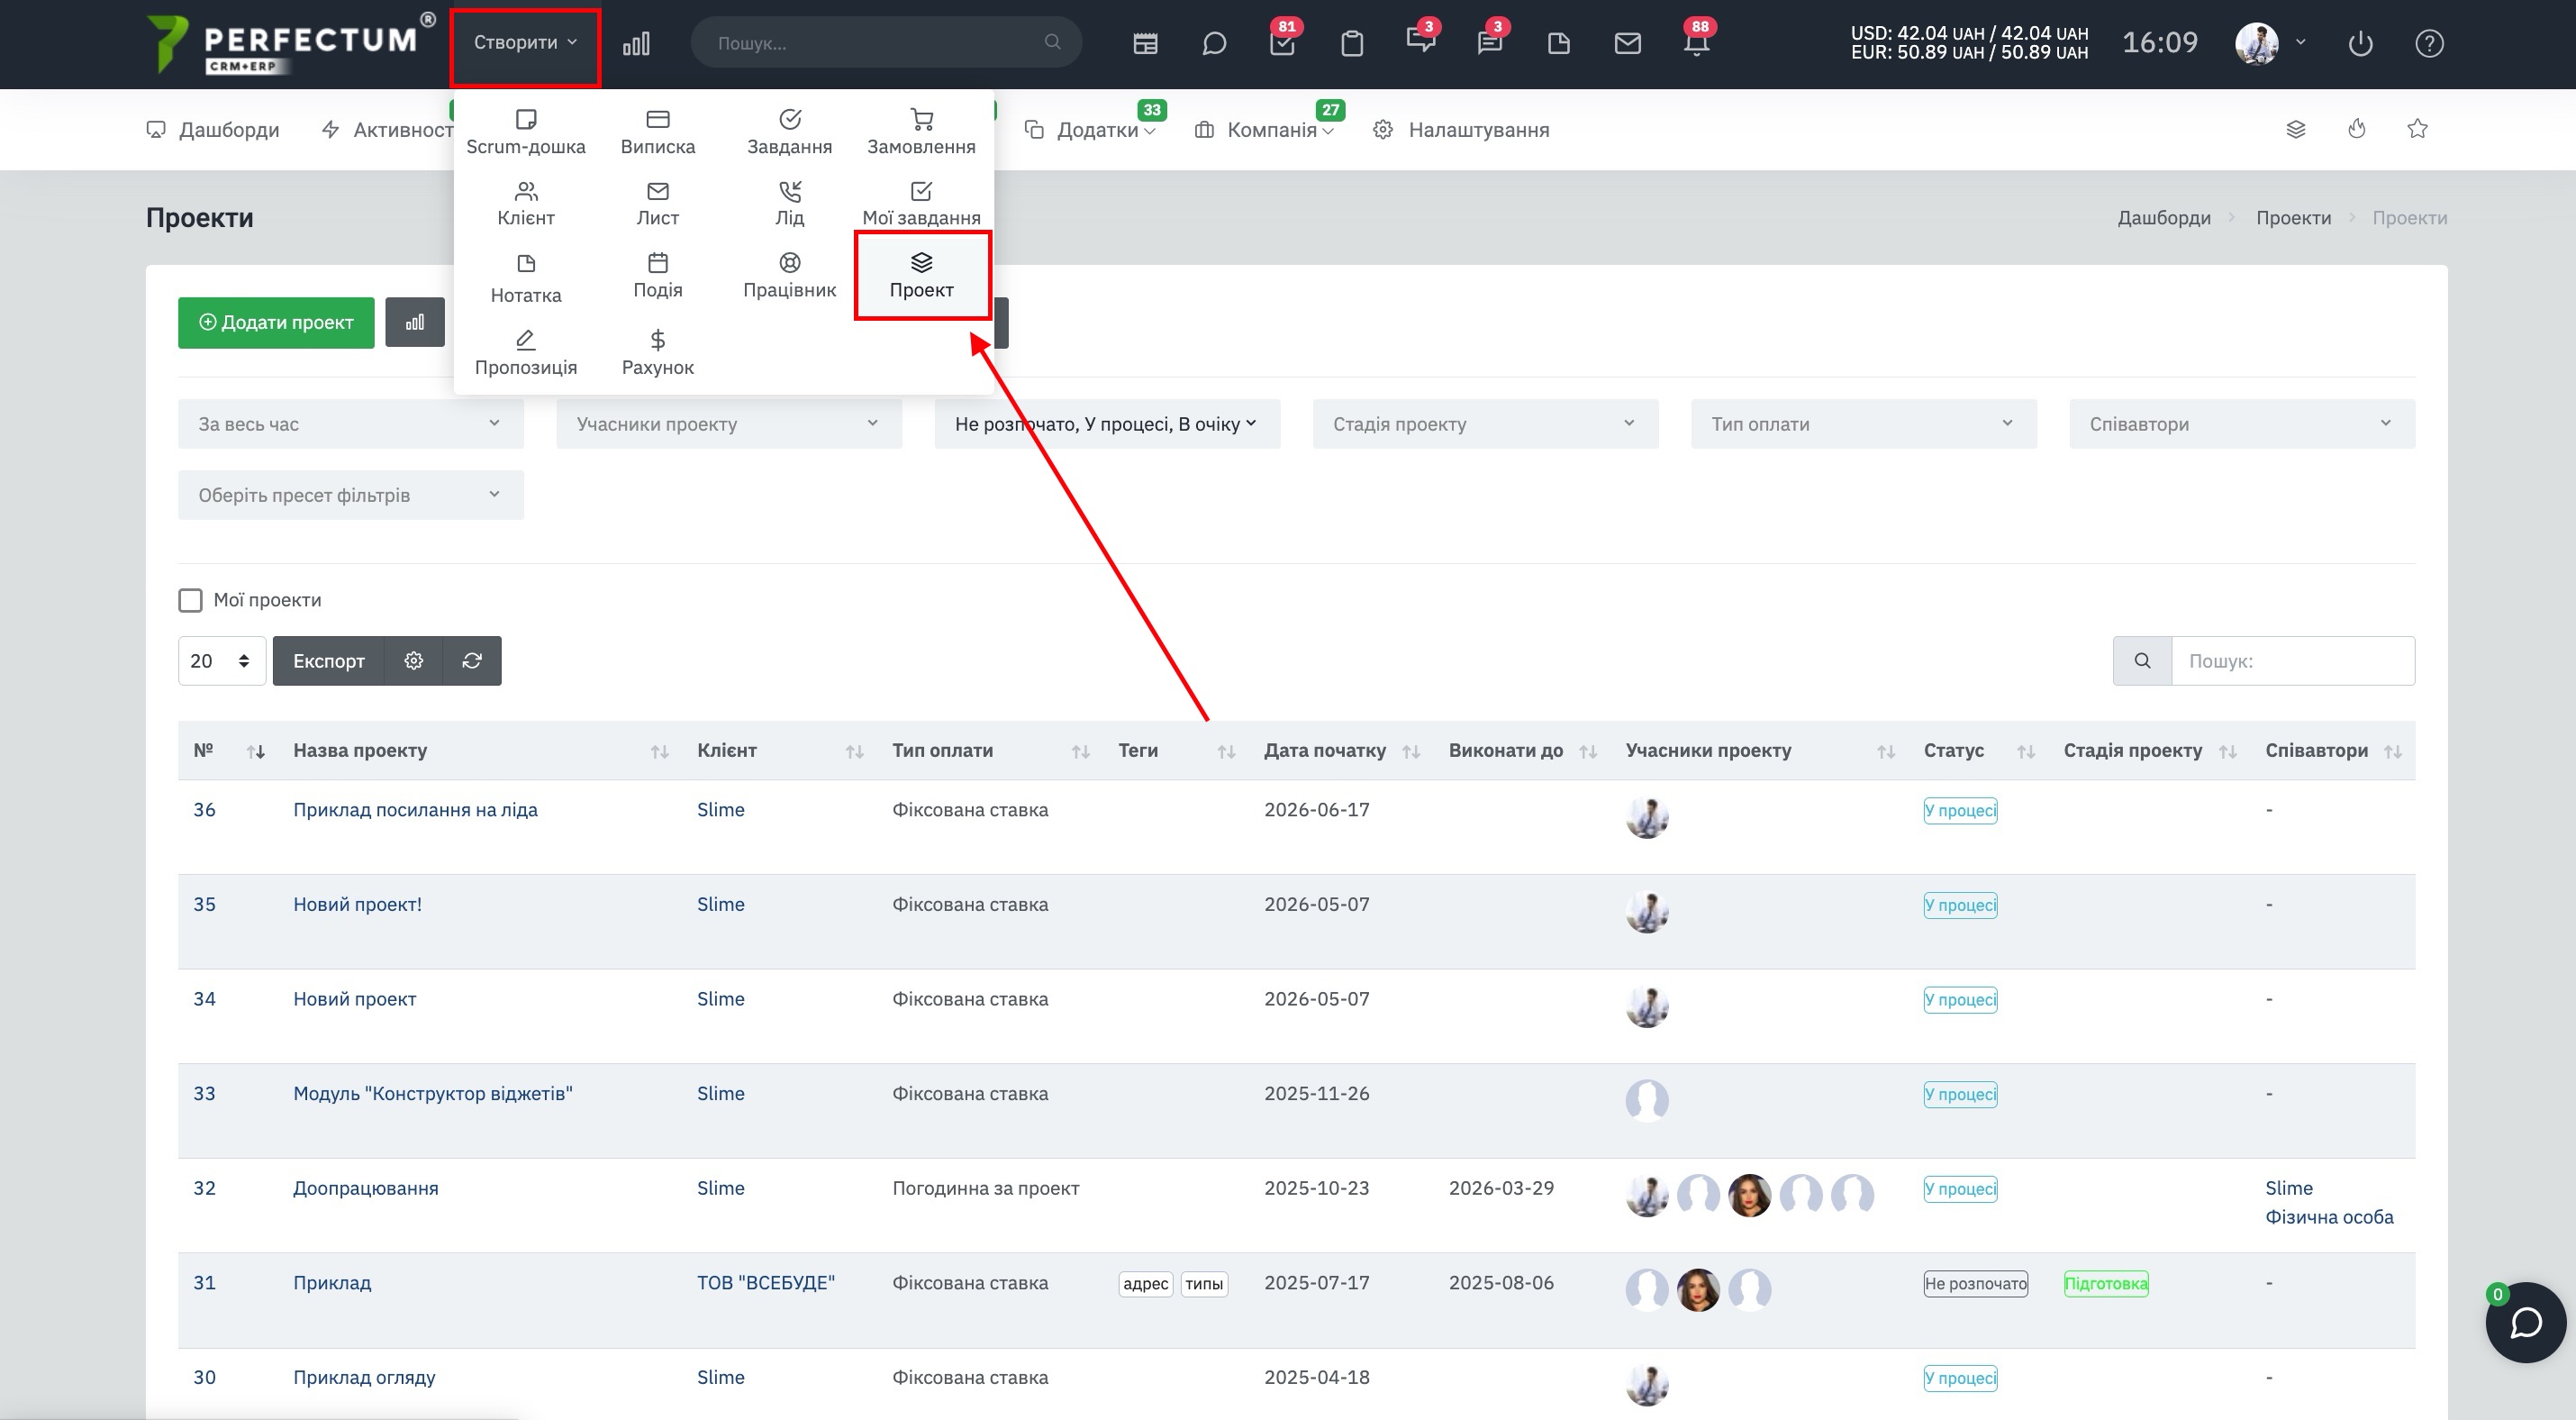Open notifications bell with 88 badge

pyautogui.click(x=1696, y=43)
